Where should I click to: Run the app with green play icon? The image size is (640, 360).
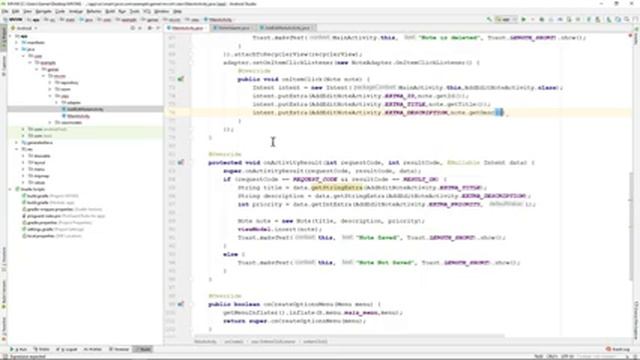524,19
